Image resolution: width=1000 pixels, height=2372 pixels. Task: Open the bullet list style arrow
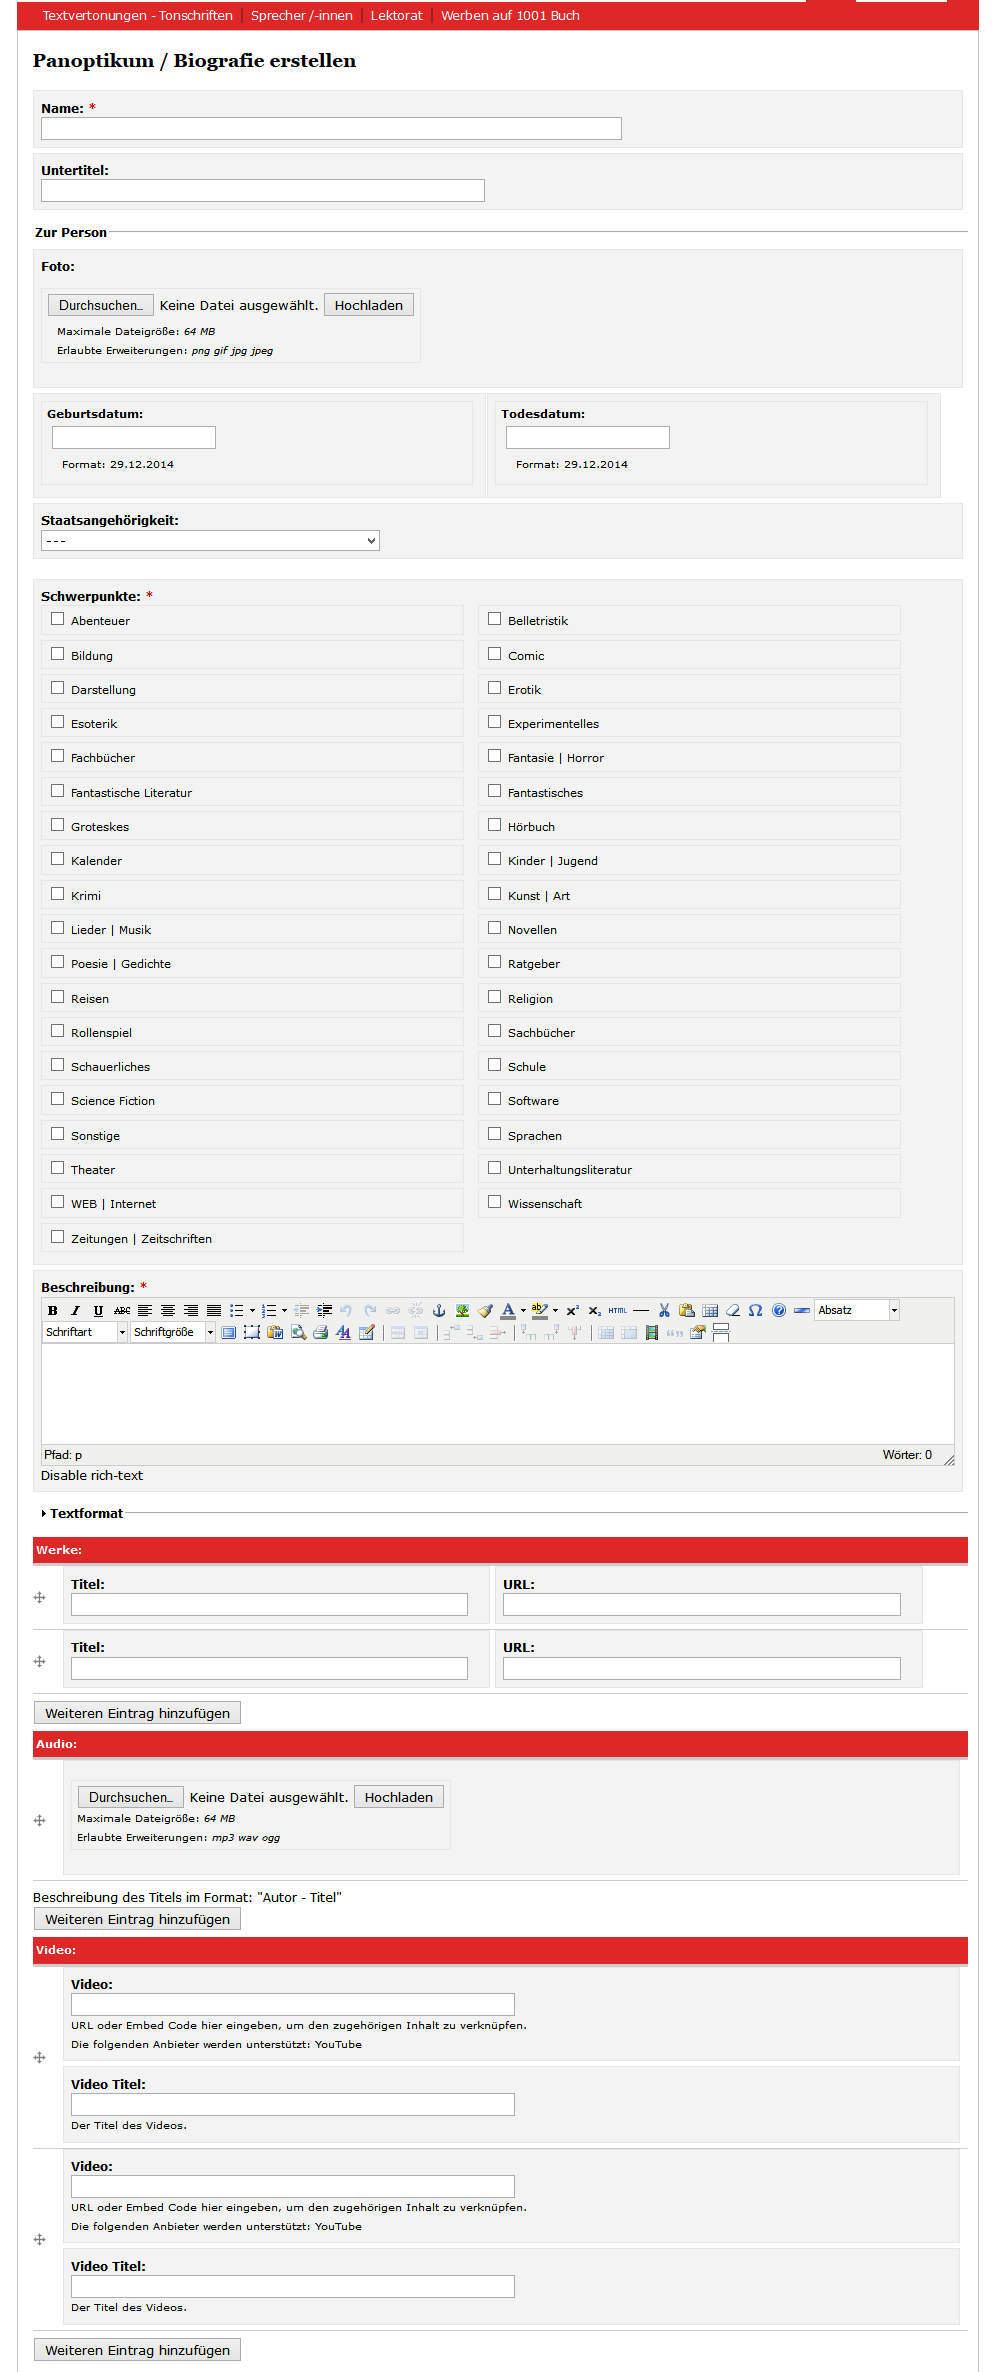point(252,1310)
